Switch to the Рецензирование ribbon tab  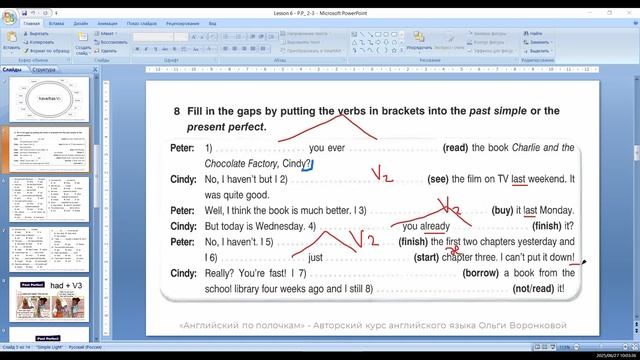coord(182,24)
